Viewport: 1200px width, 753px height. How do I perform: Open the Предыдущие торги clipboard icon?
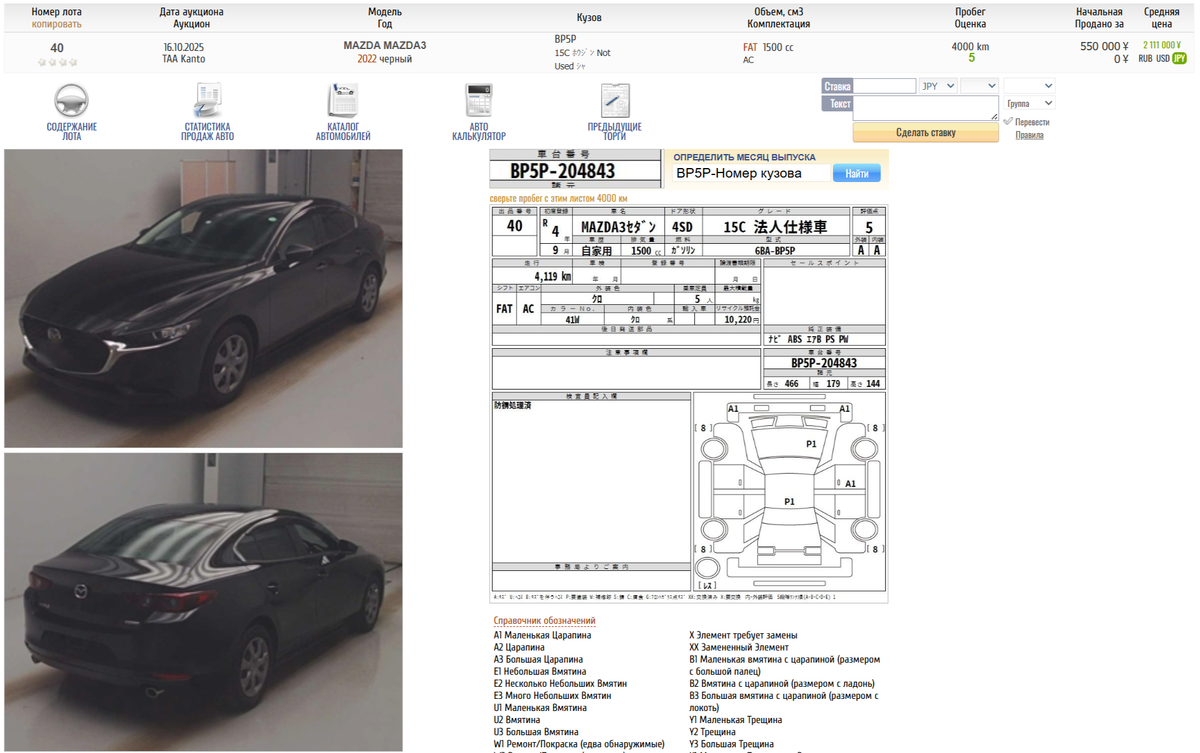615,101
